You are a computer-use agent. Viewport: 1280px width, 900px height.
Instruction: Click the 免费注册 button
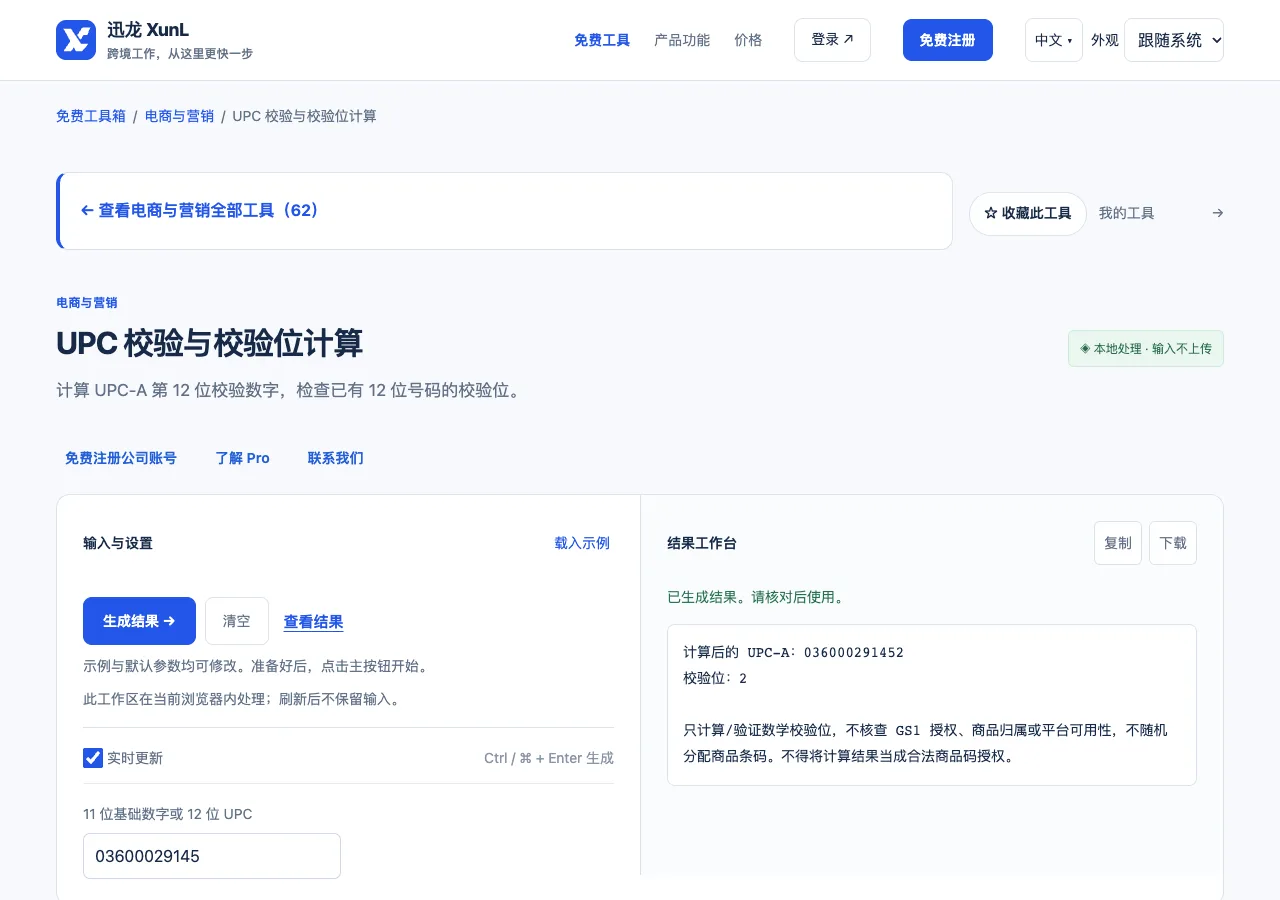pyautogui.click(x=948, y=40)
